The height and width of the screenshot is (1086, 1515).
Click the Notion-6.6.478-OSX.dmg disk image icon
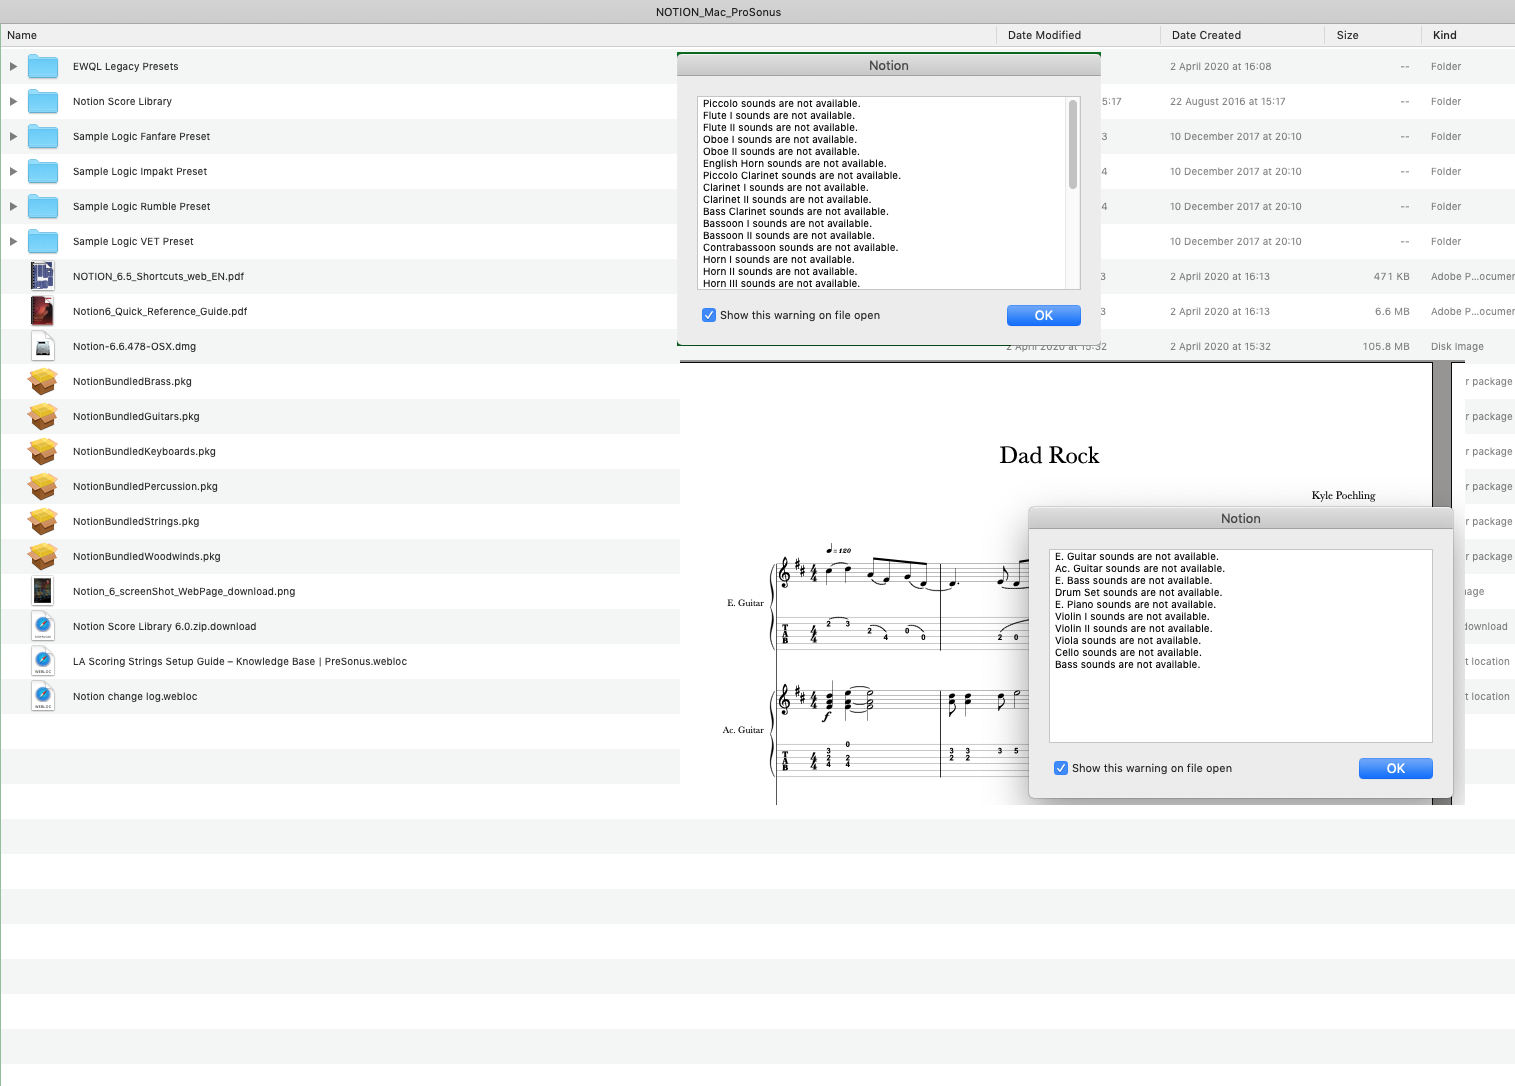click(x=42, y=347)
